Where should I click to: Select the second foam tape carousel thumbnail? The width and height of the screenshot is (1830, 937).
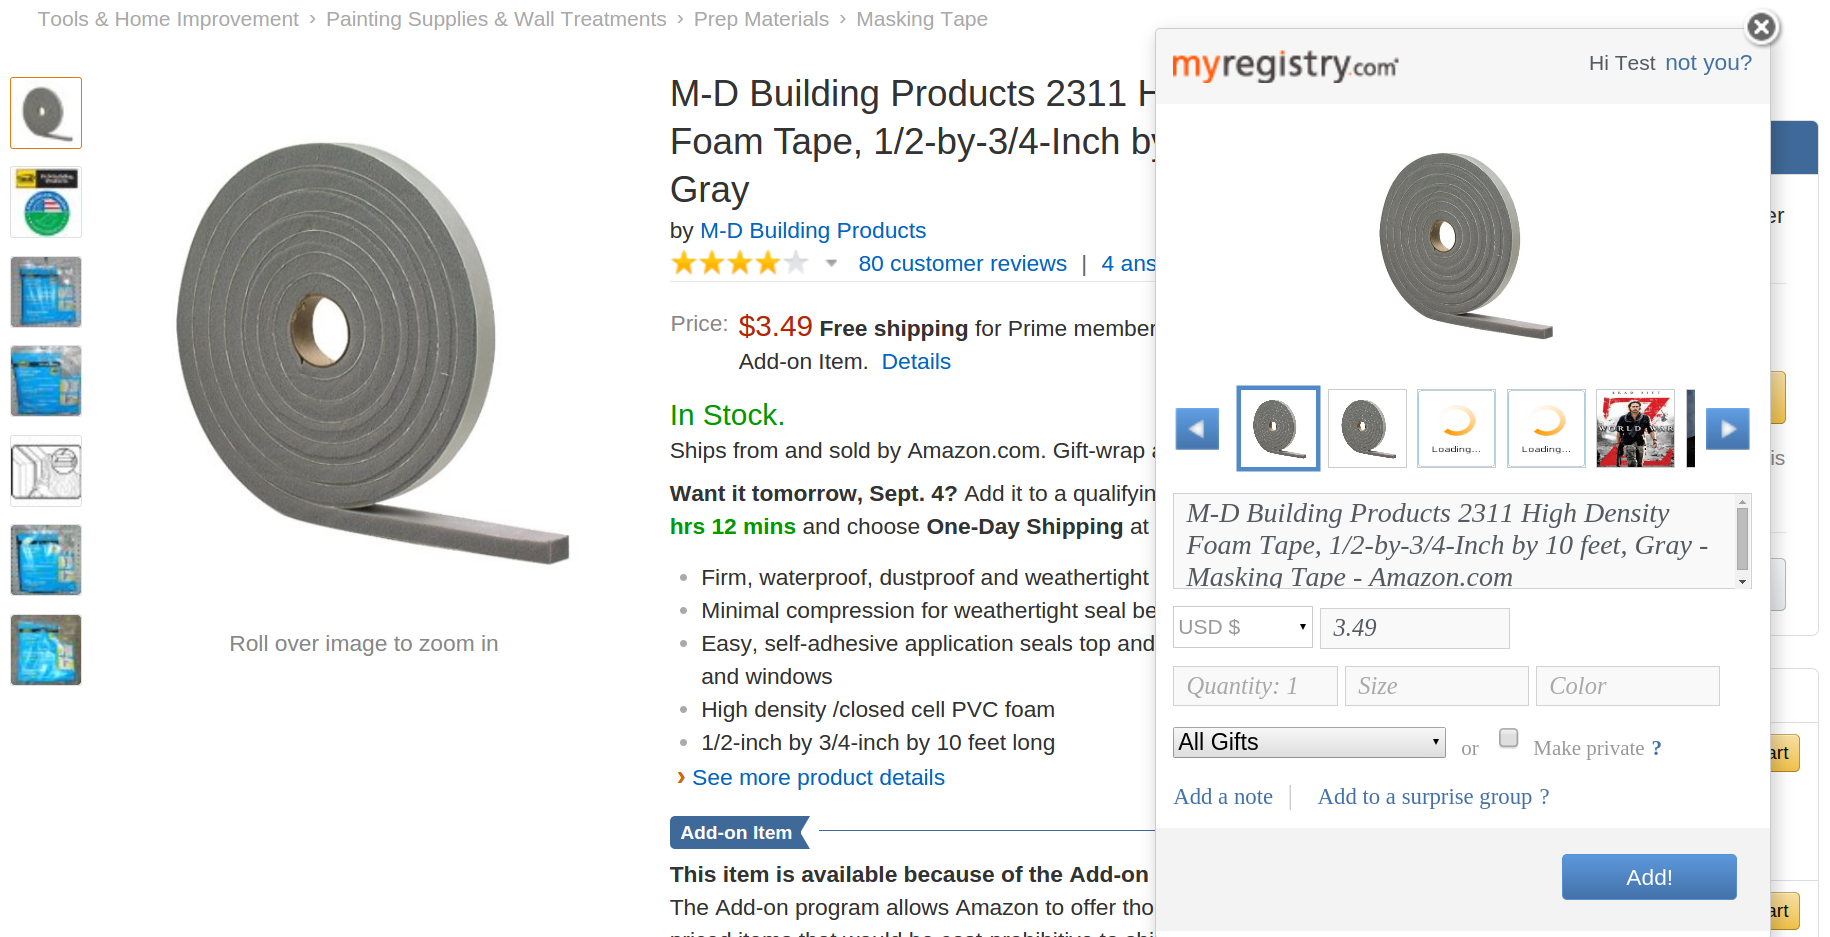coord(1367,429)
